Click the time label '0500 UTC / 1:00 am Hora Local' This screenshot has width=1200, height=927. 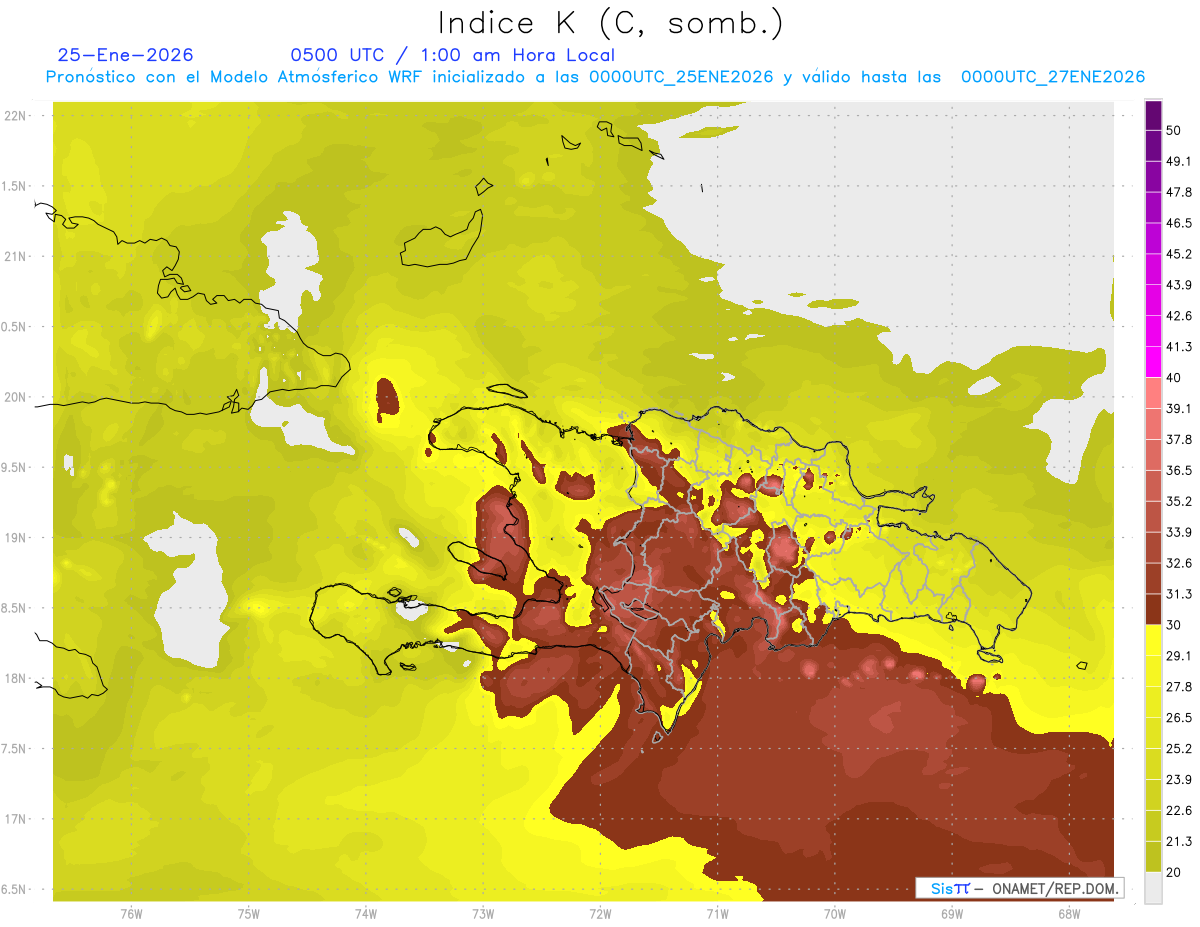click(453, 55)
